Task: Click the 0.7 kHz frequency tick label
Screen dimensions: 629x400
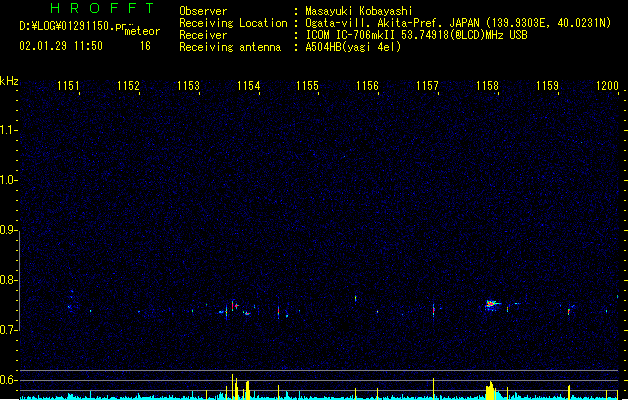Action: point(7,330)
